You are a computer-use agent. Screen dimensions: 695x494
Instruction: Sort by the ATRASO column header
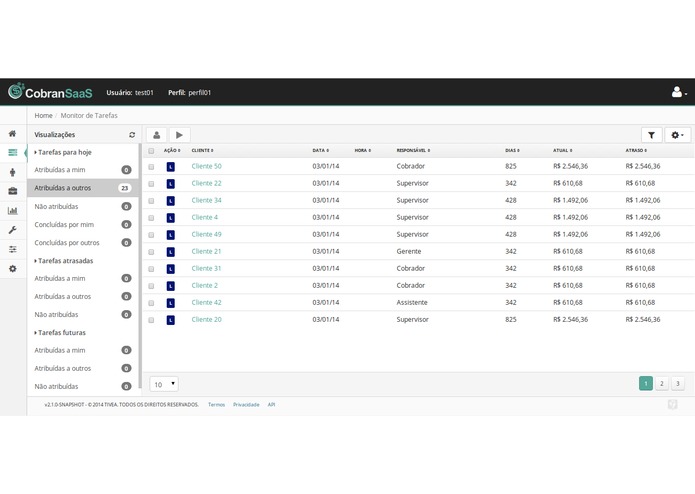click(636, 151)
